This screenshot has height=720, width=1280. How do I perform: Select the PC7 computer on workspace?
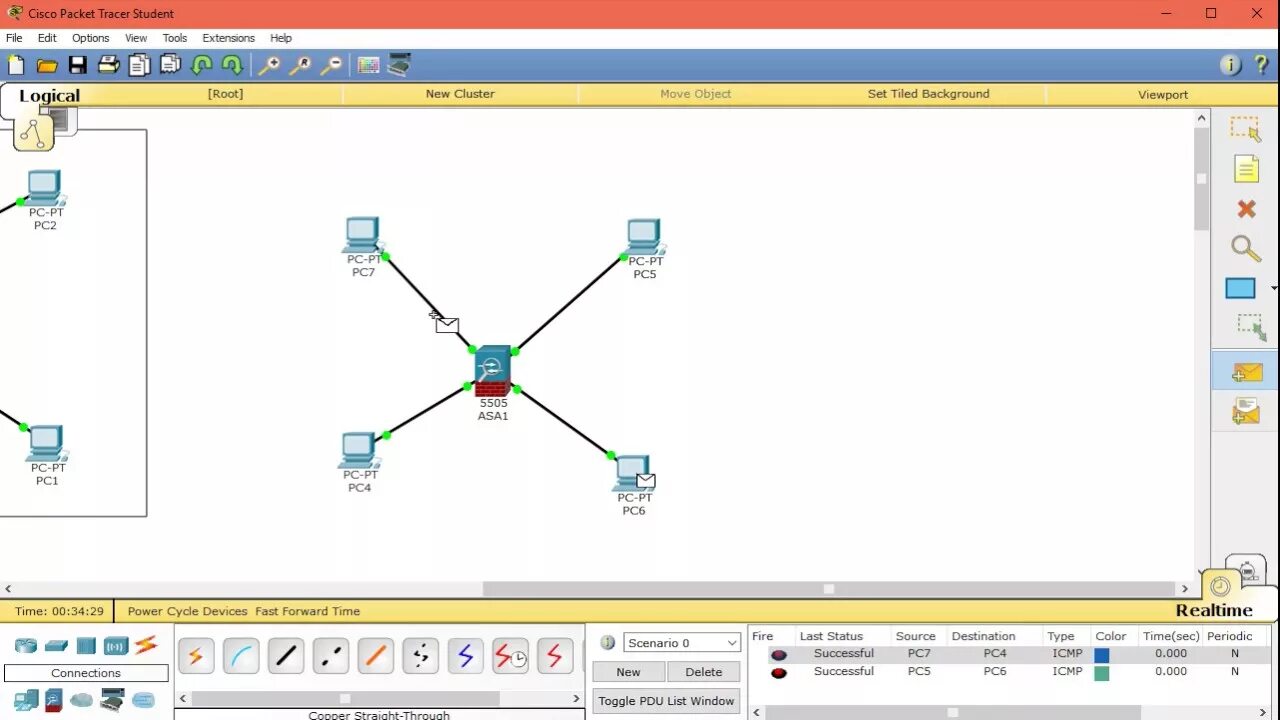[362, 236]
